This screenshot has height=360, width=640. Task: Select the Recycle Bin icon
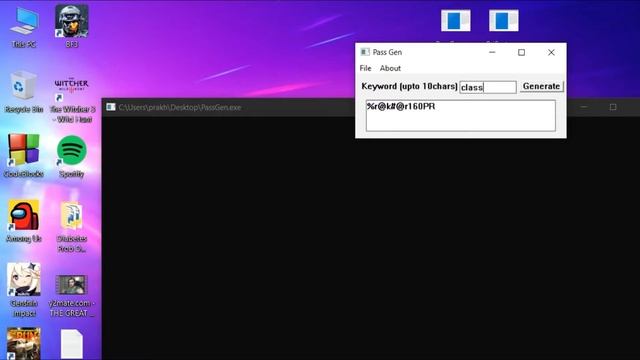(x=24, y=92)
